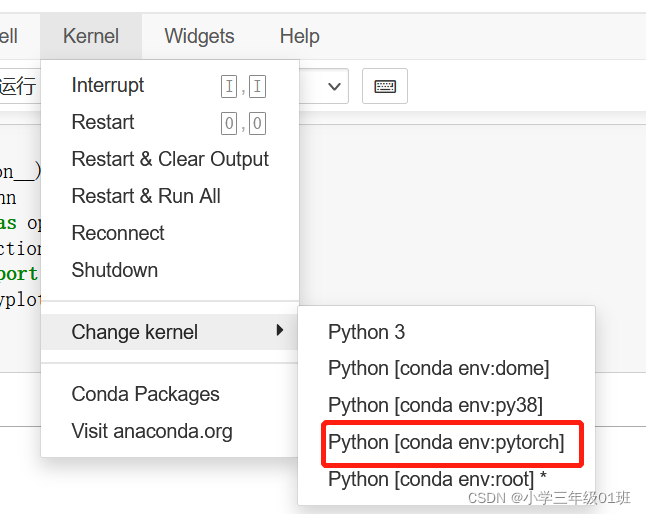This screenshot has width=646, height=514.
Task: Click the 运行 run button
Action: [18, 86]
